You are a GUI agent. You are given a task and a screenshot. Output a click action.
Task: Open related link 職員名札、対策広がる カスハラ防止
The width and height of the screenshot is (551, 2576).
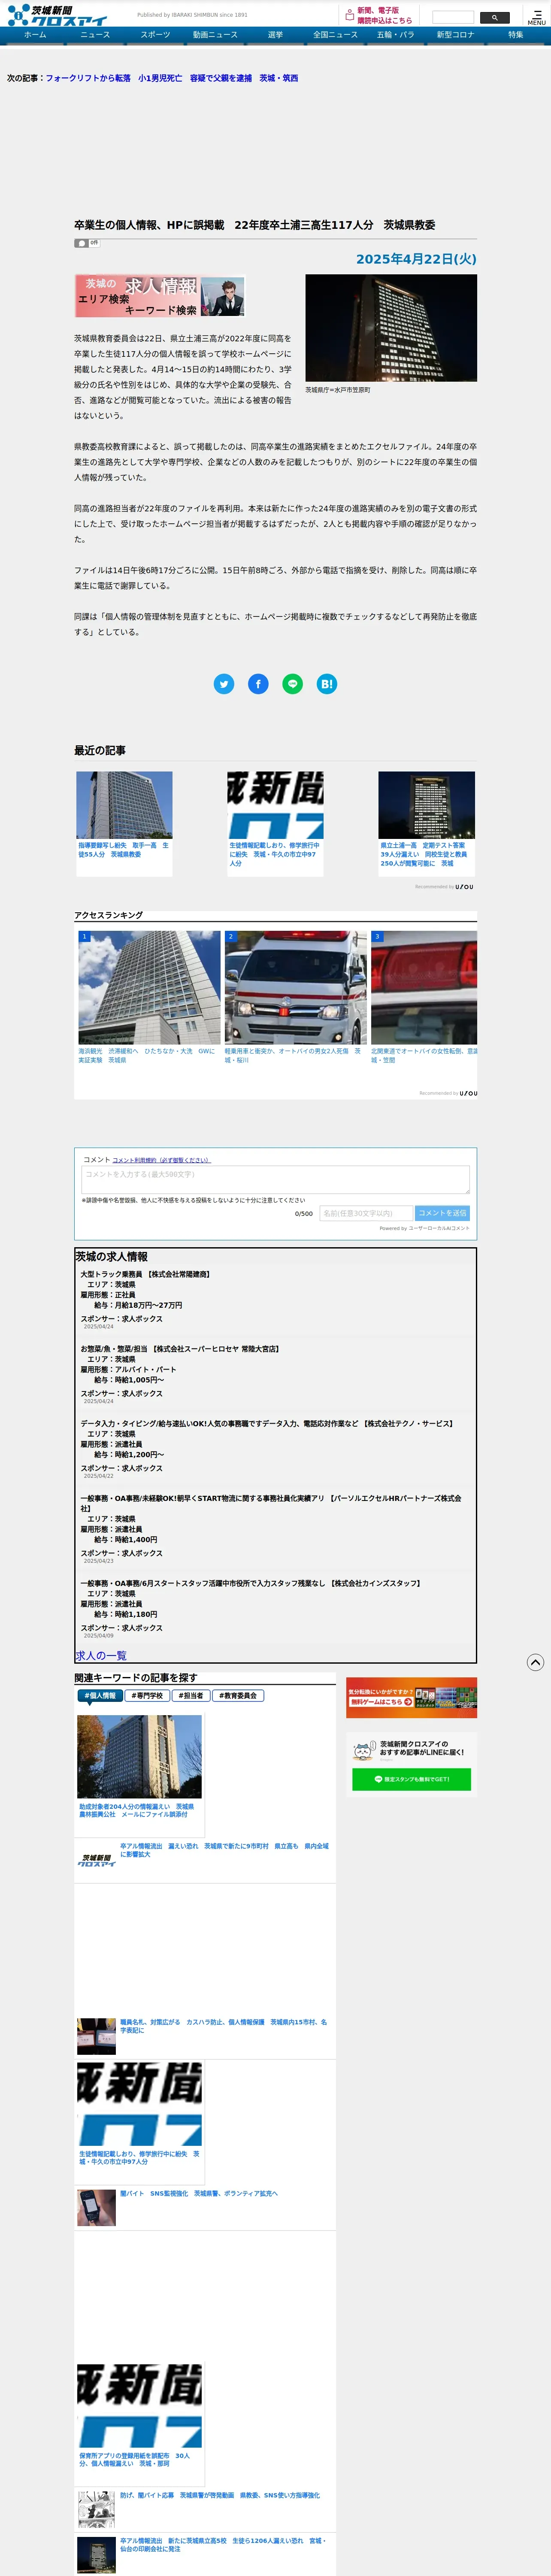[x=223, y=2026]
